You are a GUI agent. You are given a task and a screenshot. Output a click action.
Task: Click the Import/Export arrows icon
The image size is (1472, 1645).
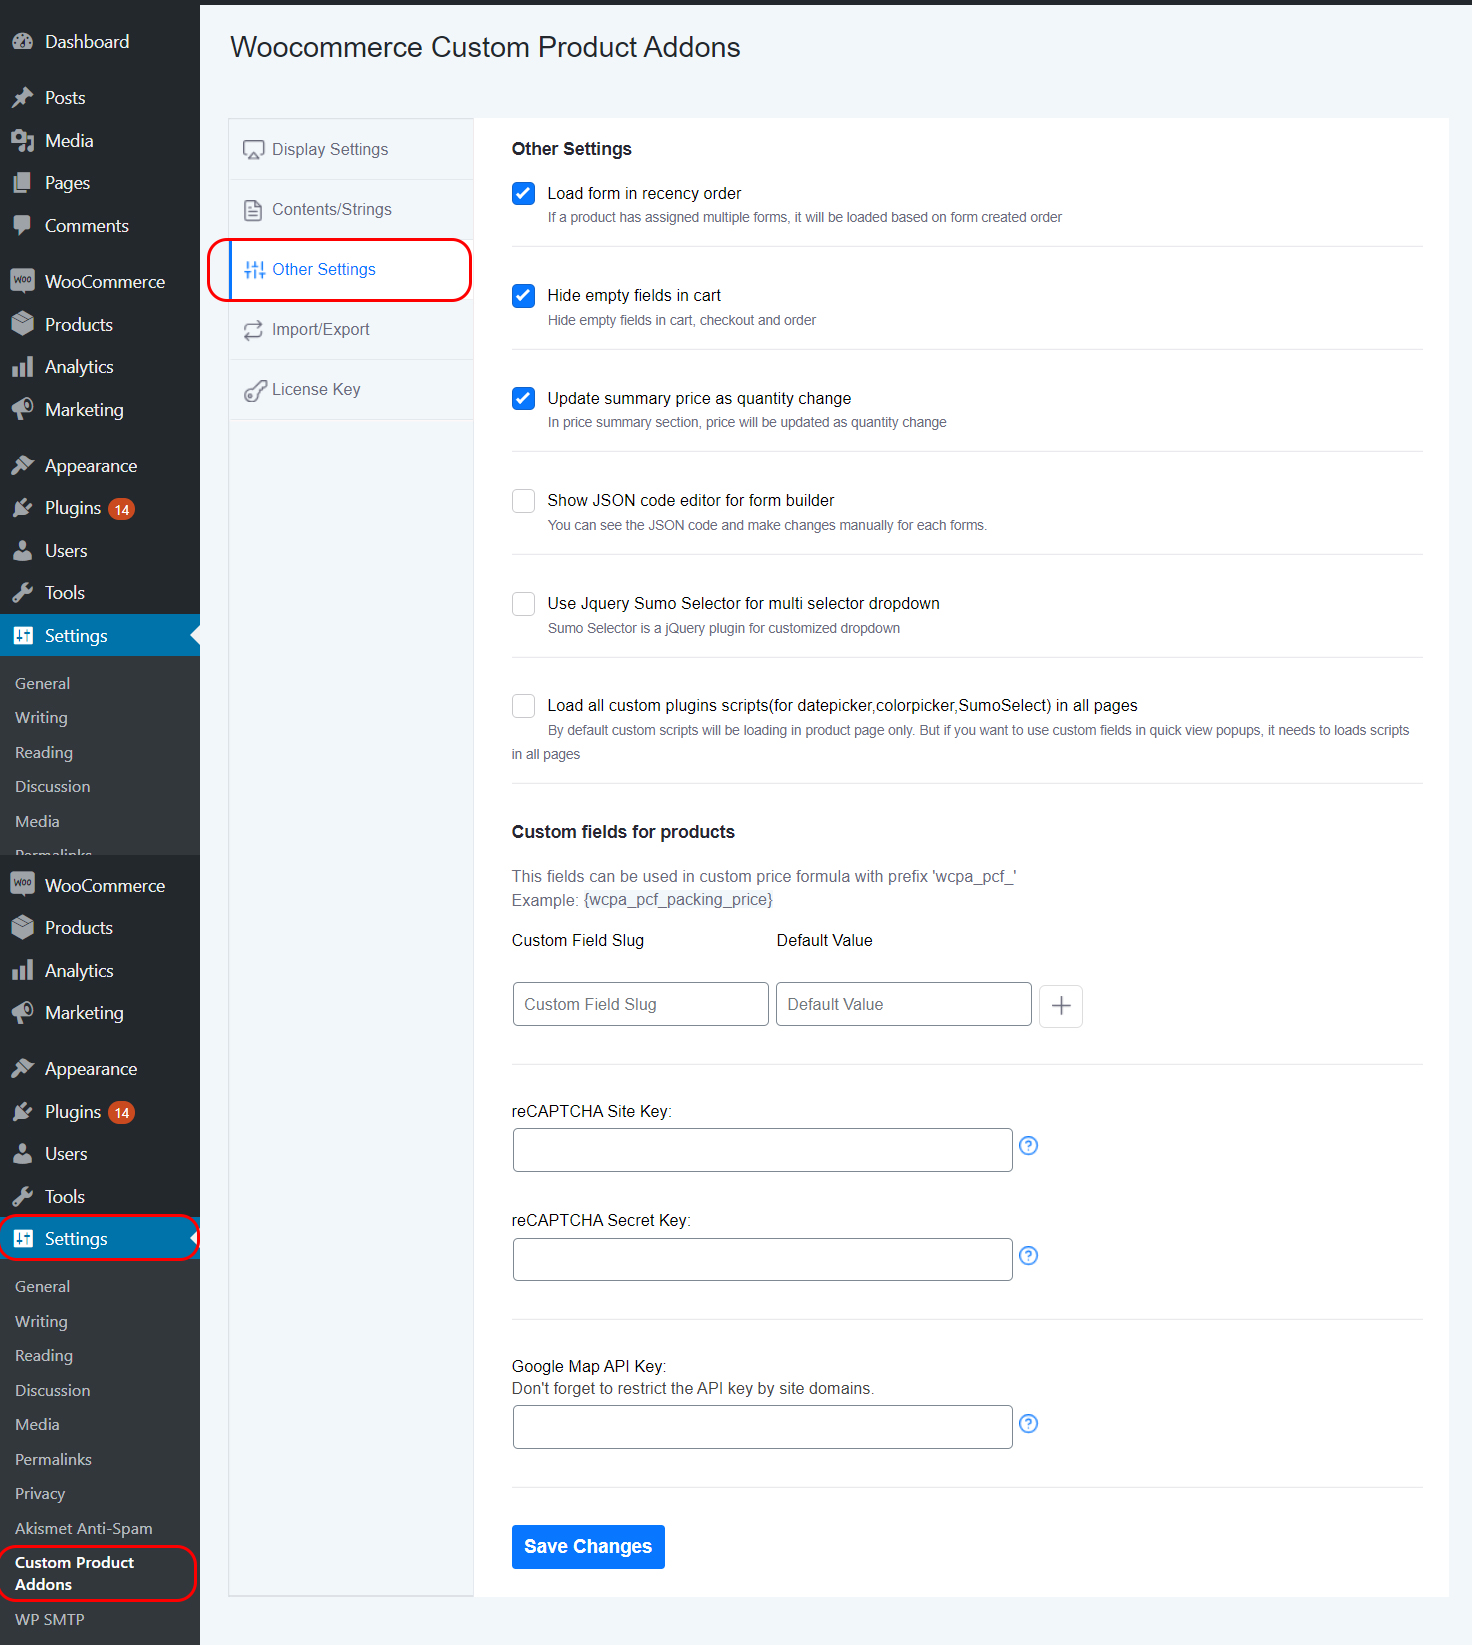(x=254, y=330)
